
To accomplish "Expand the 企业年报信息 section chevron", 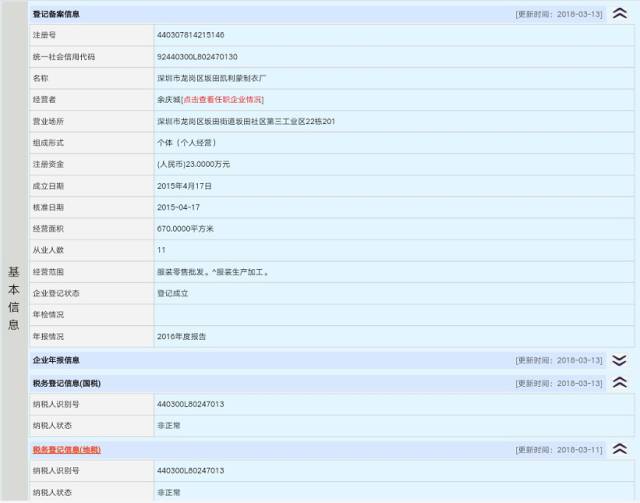I will 620,360.
